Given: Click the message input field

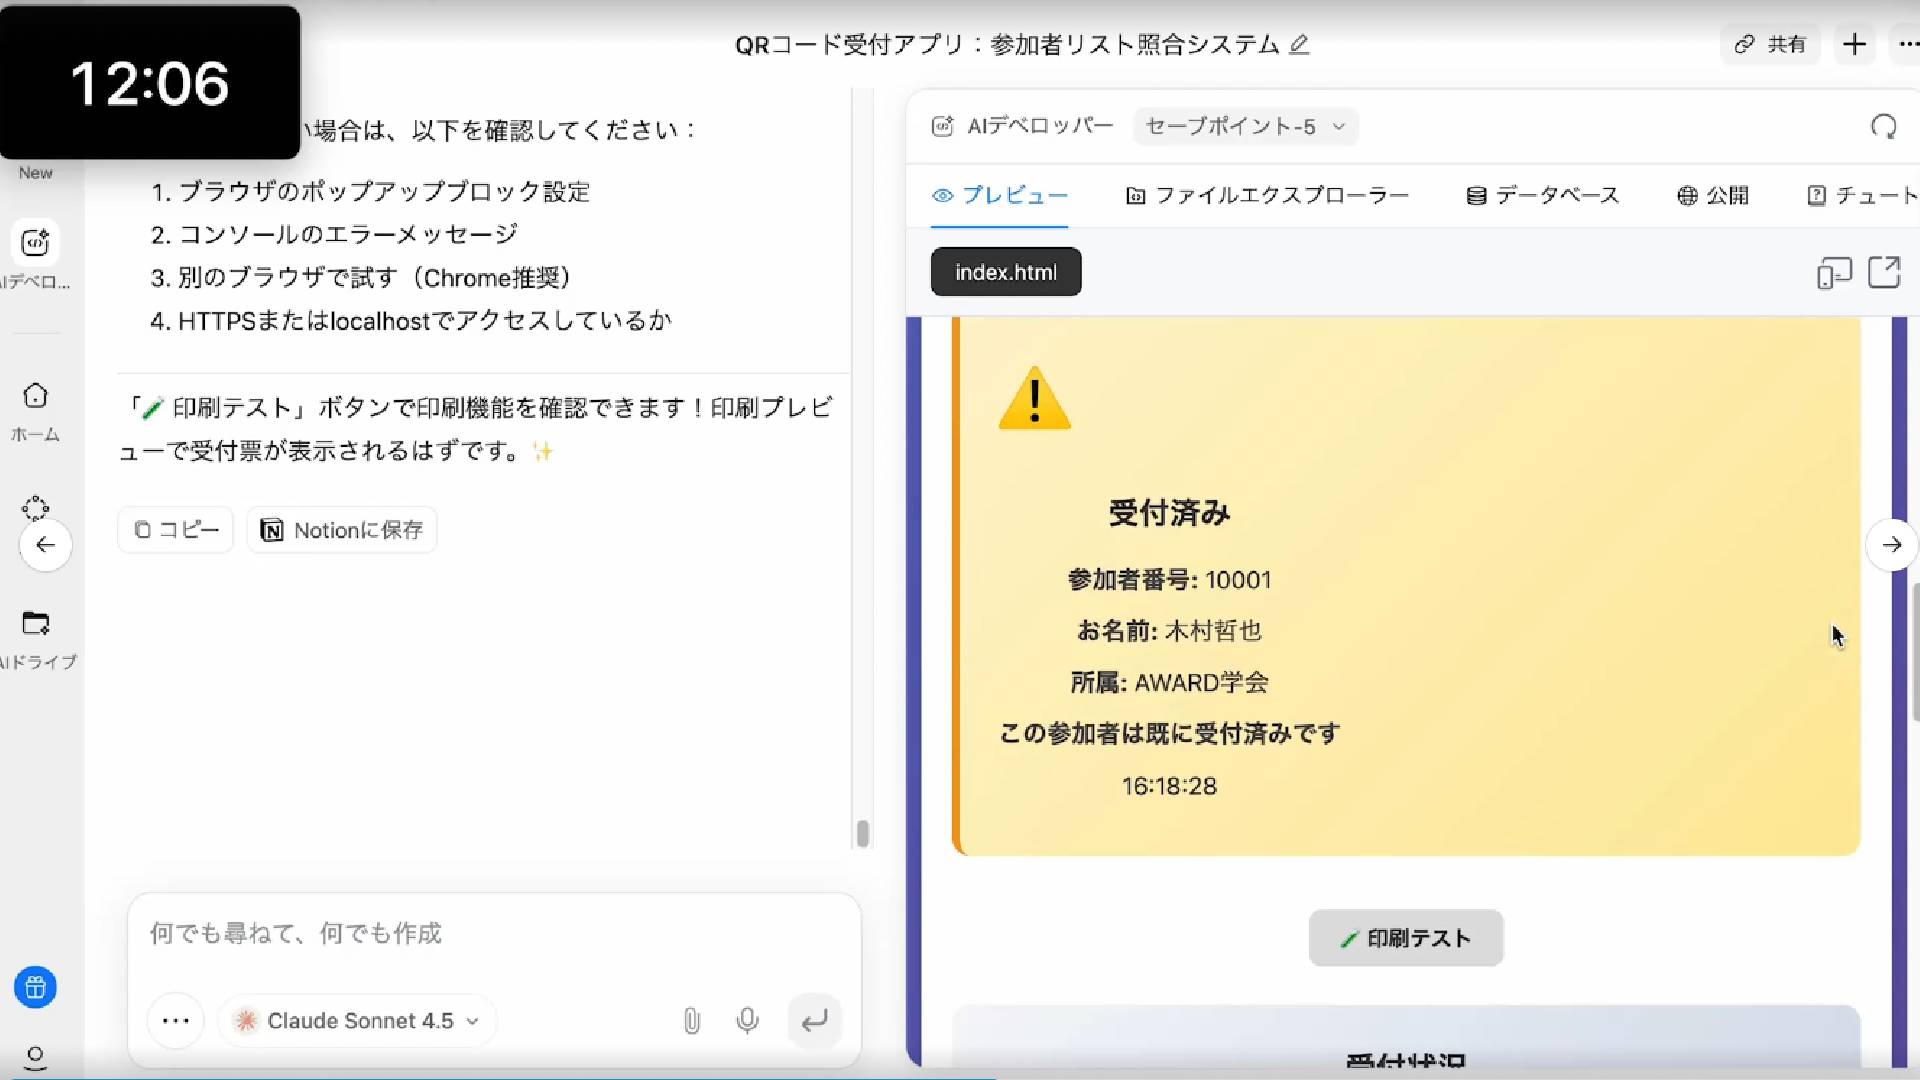Looking at the screenshot, I should tap(494, 934).
